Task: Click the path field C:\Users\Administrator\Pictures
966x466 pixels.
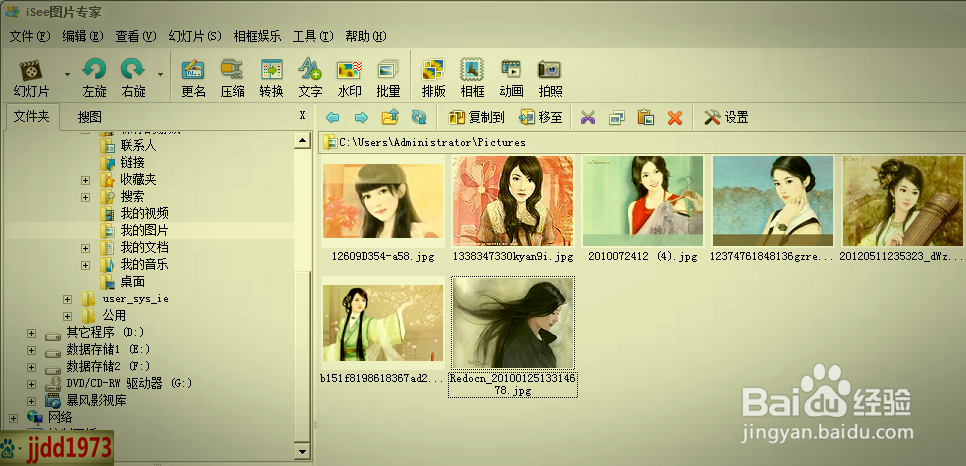Action: coord(642,142)
